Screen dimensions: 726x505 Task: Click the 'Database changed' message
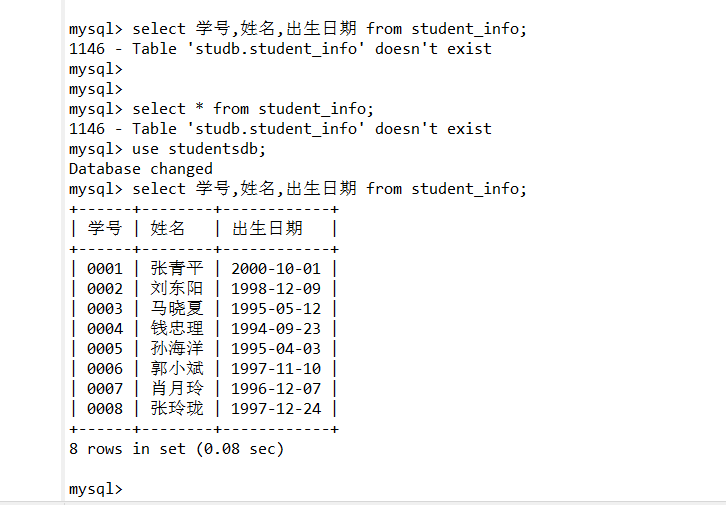140,169
